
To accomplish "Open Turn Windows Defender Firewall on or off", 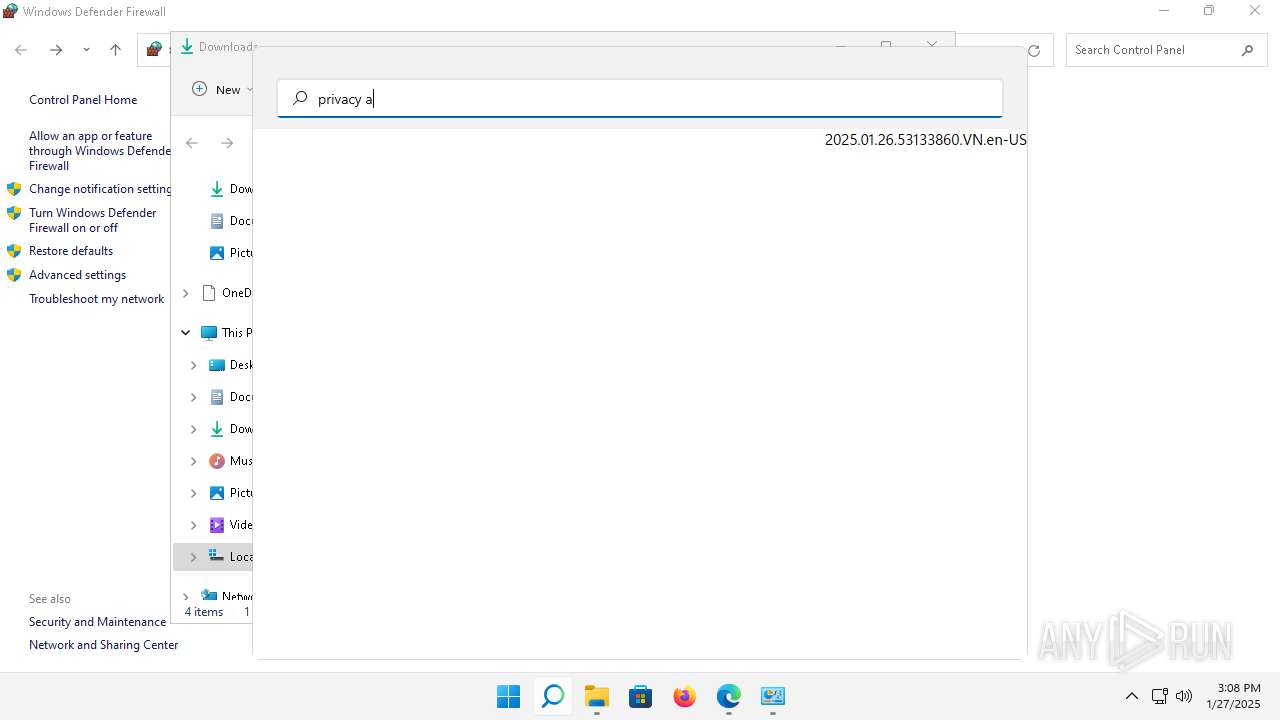I will point(93,220).
